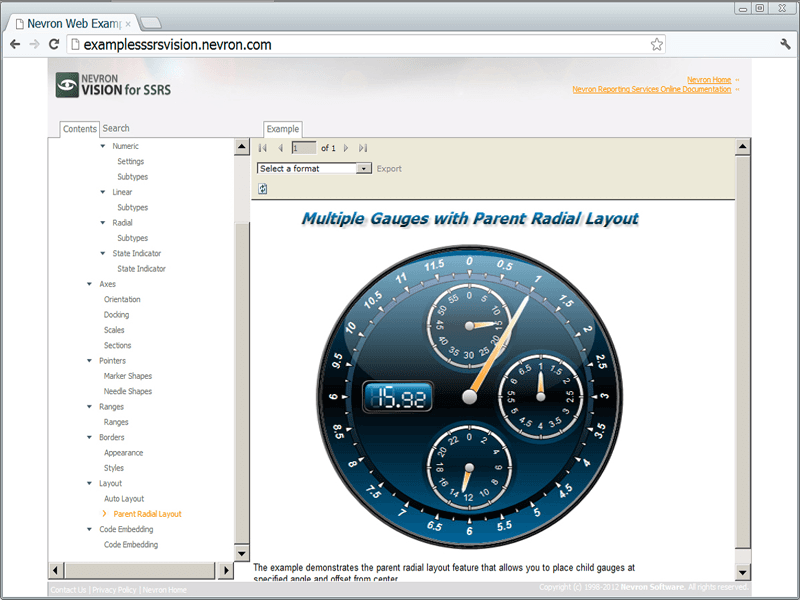
Task: Open the Sections example
Action: 117,345
